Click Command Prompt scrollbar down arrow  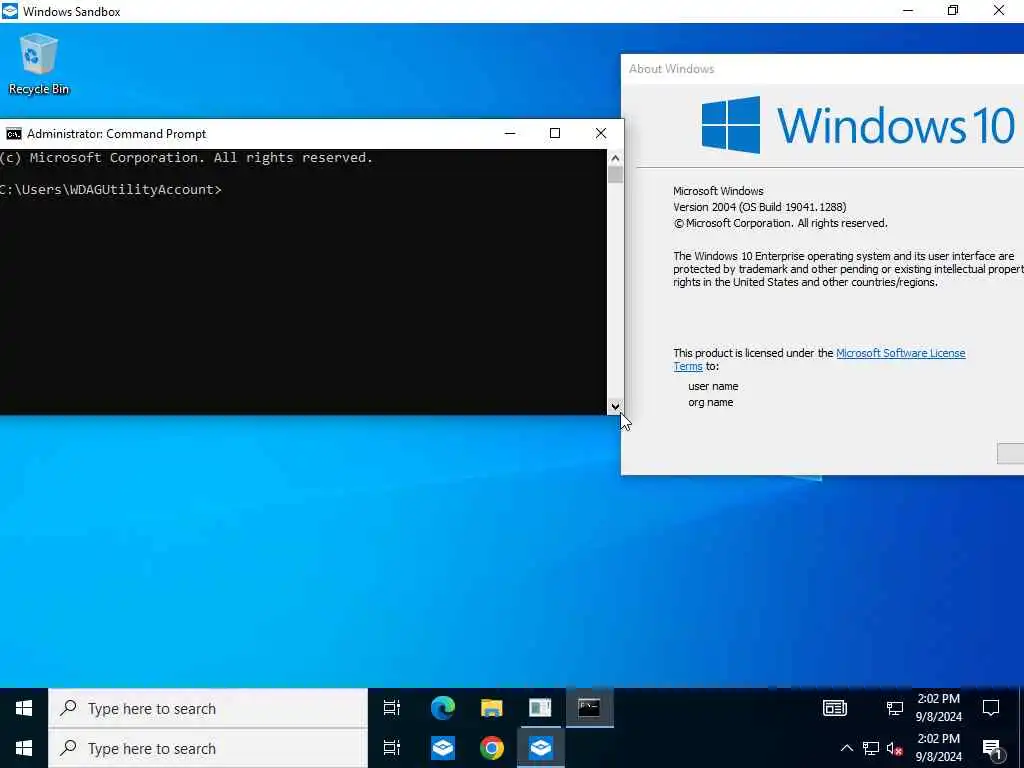(x=615, y=406)
